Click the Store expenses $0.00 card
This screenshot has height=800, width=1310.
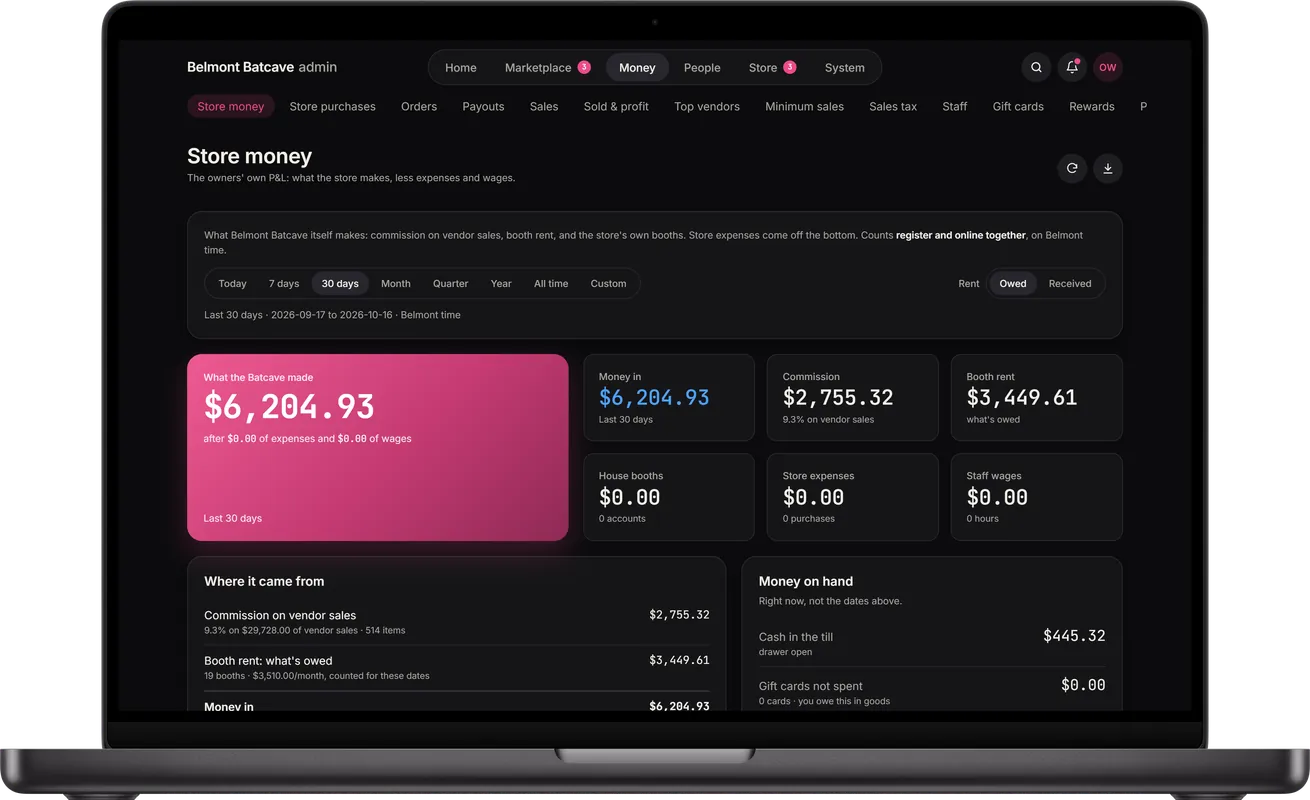pos(853,497)
